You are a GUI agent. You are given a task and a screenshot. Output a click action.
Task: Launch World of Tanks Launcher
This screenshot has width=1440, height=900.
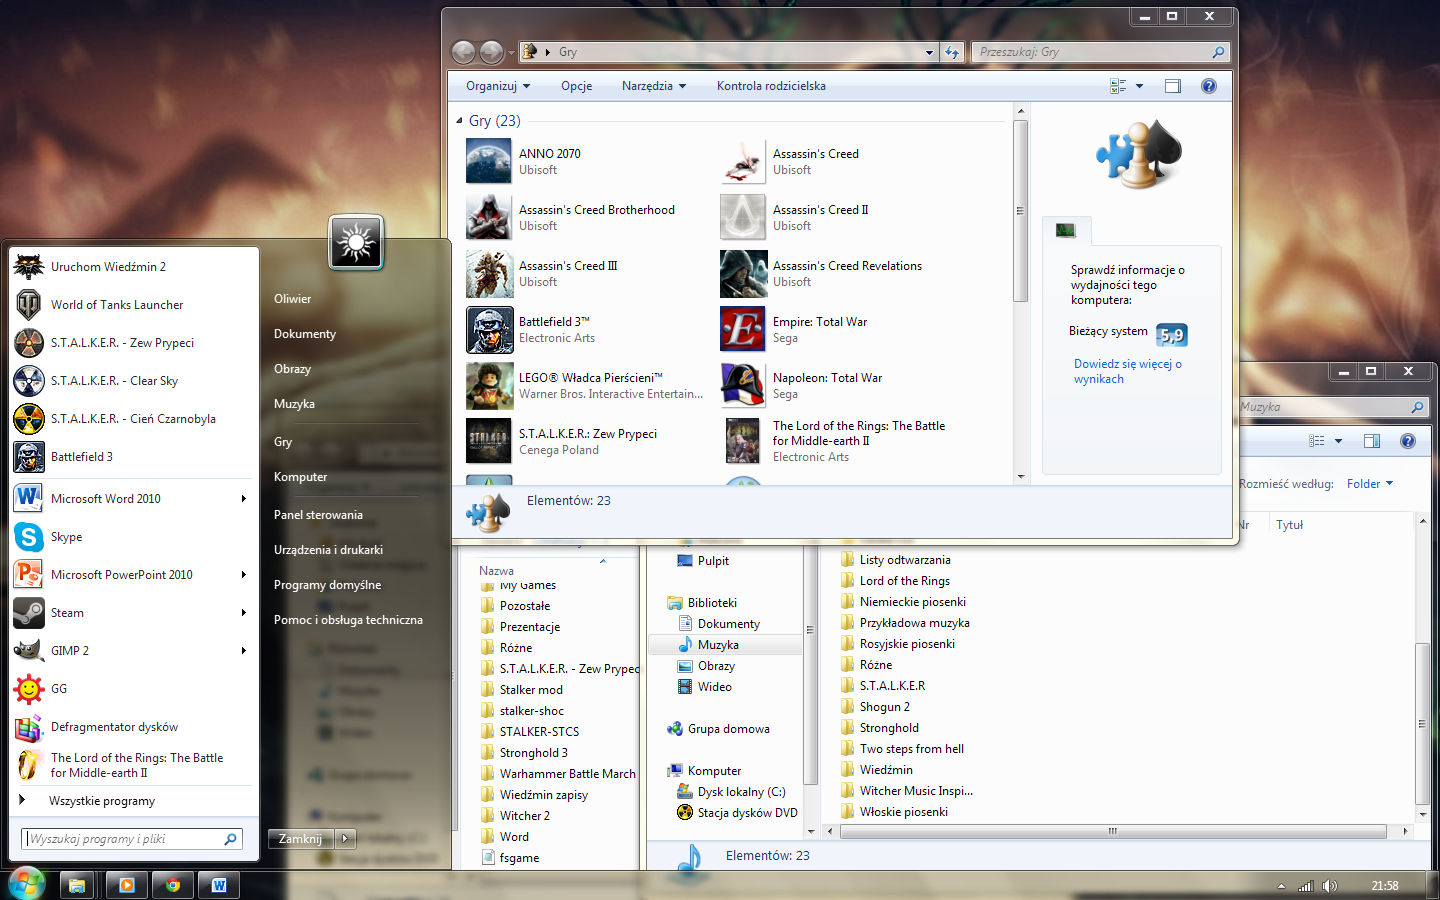(x=134, y=305)
